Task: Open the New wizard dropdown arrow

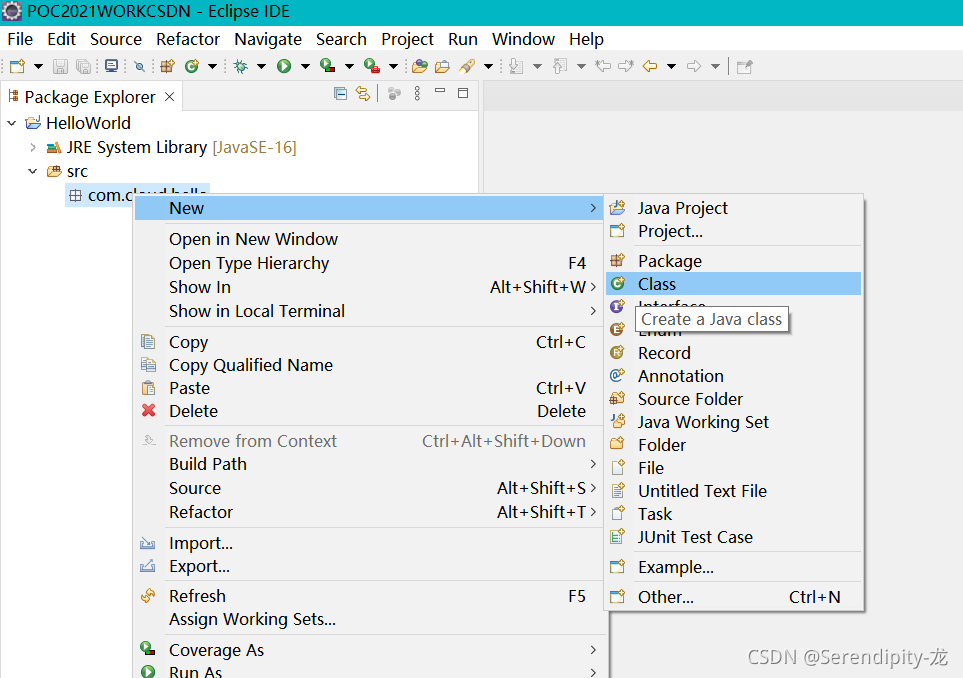Action: click(x=38, y=66)
